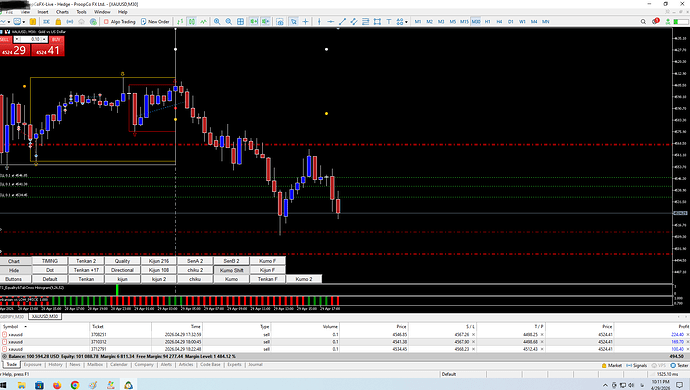Increase lot size with the up arrow
Image resolution: width=690 pixels, height=390 pixels.
(x=44, y=40)
